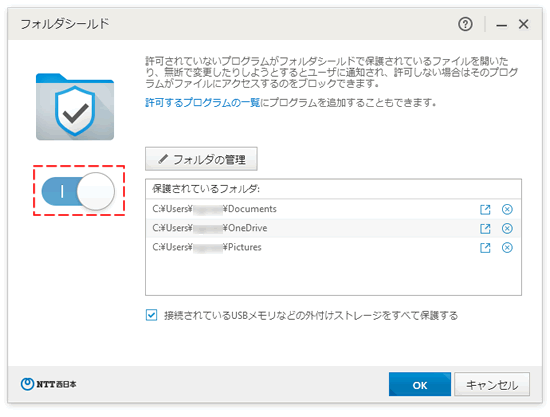The image size is (550, 417).
Task: Close the フォルダシールド dialog
Action: 523,24
